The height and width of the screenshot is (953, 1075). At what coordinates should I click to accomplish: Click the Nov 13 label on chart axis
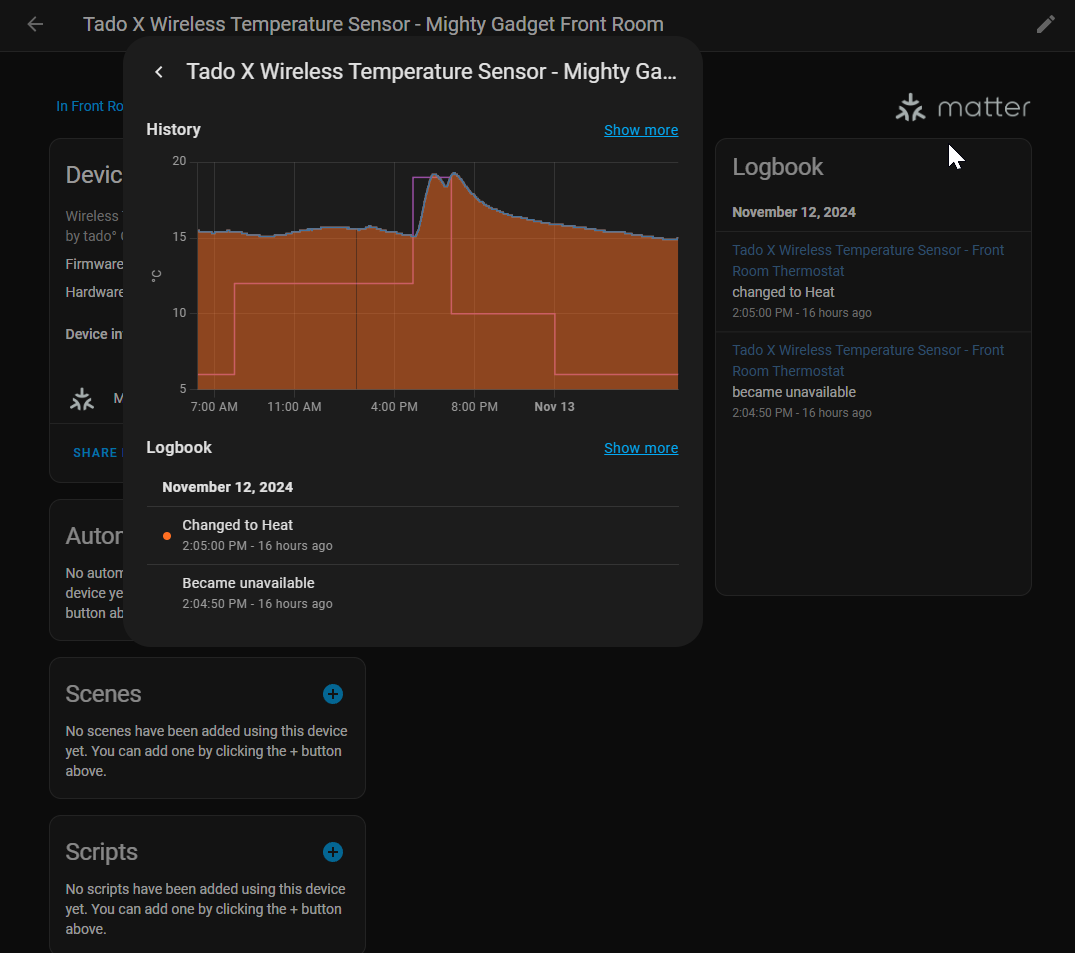click(x=554, y=407)
